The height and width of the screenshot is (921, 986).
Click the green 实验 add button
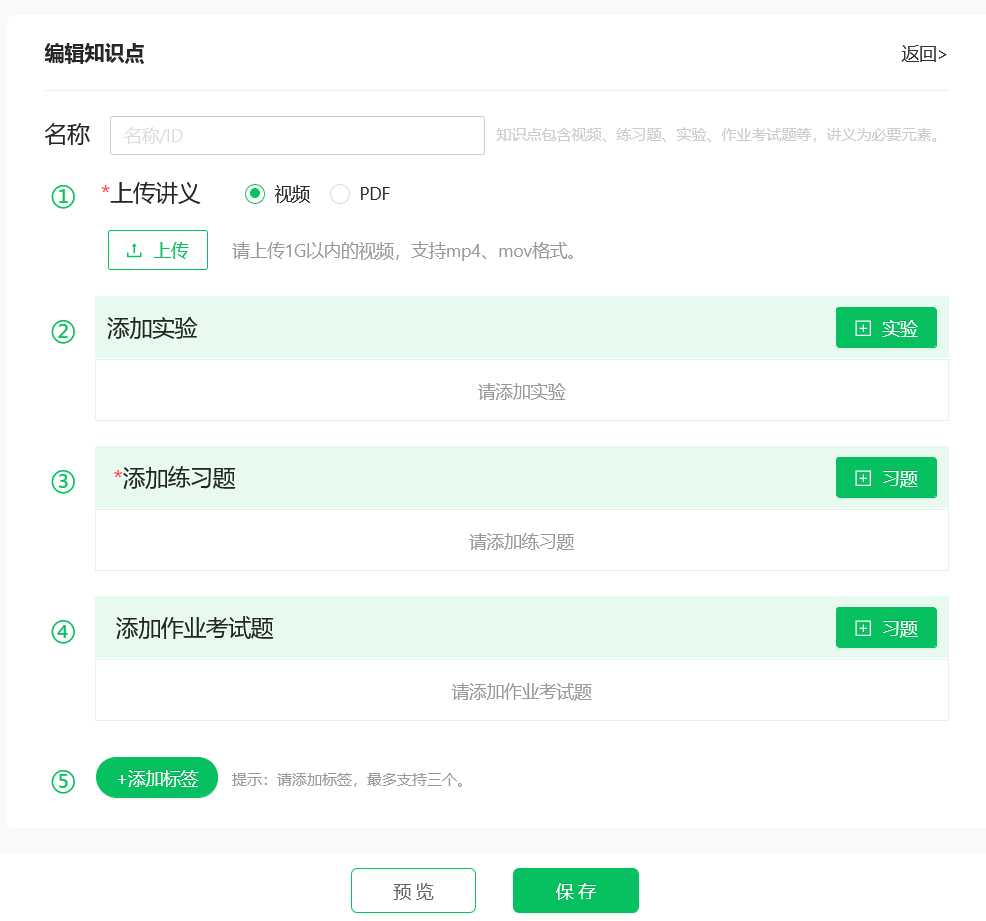tap(886, 328)
